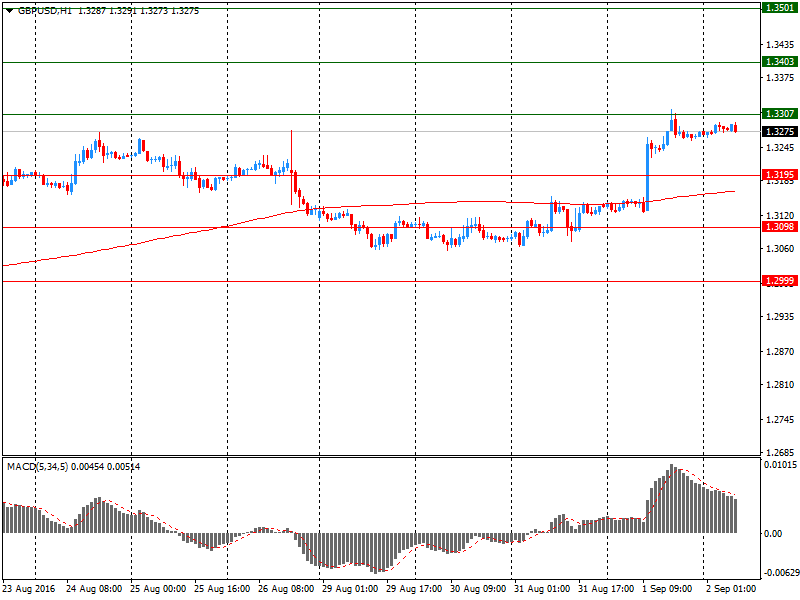The image size is (800, 600).
Task: Select the 25 Aug 00:00 time axis label
Action: tap(158, 589)
